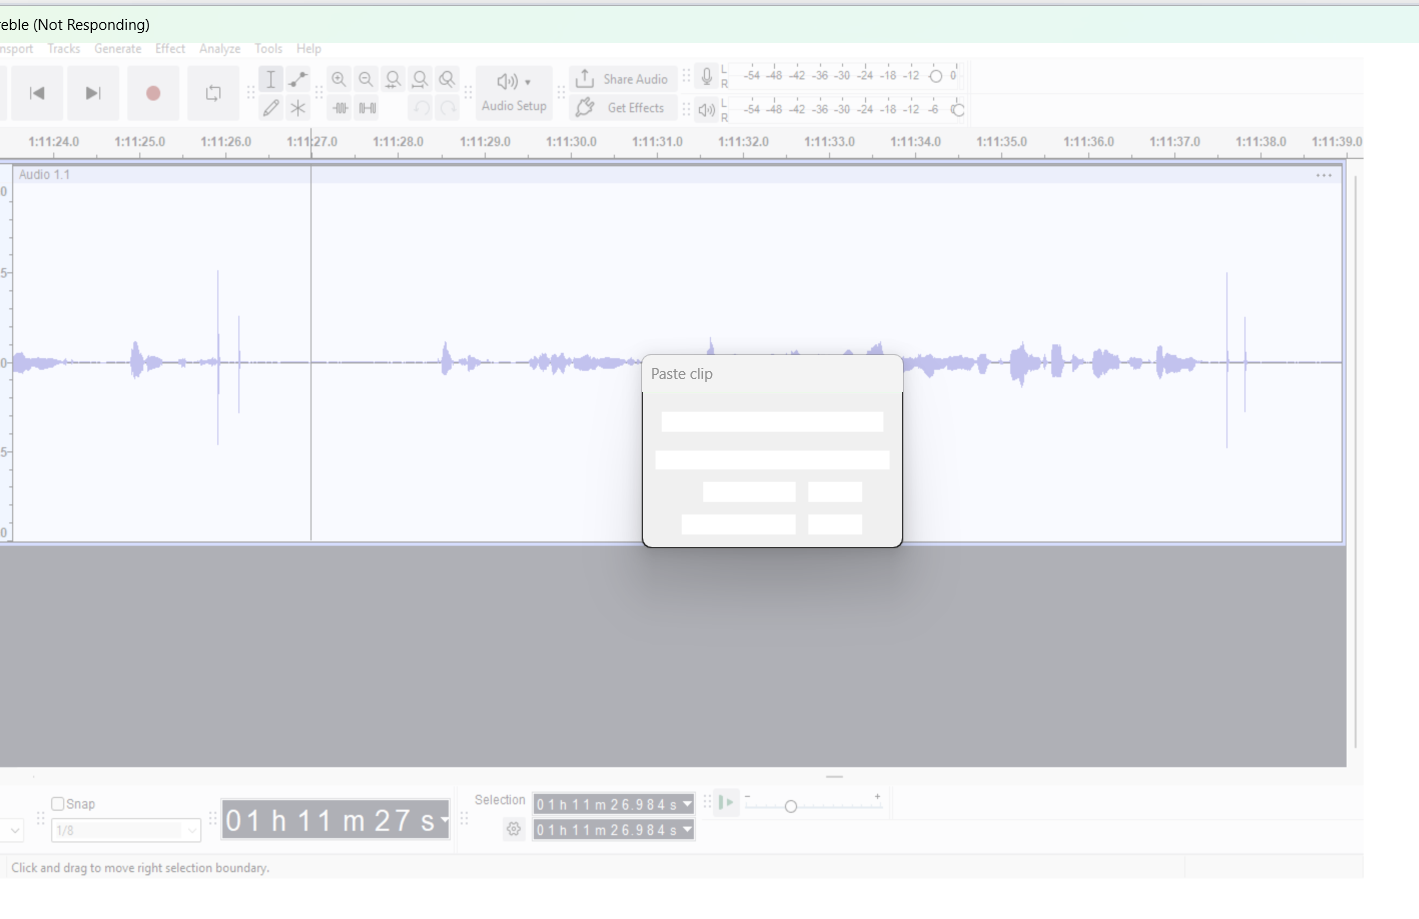Skip to the end of the project
Image resolution: width=1419 pixels, height=919 pixels.
pos(93,93)
